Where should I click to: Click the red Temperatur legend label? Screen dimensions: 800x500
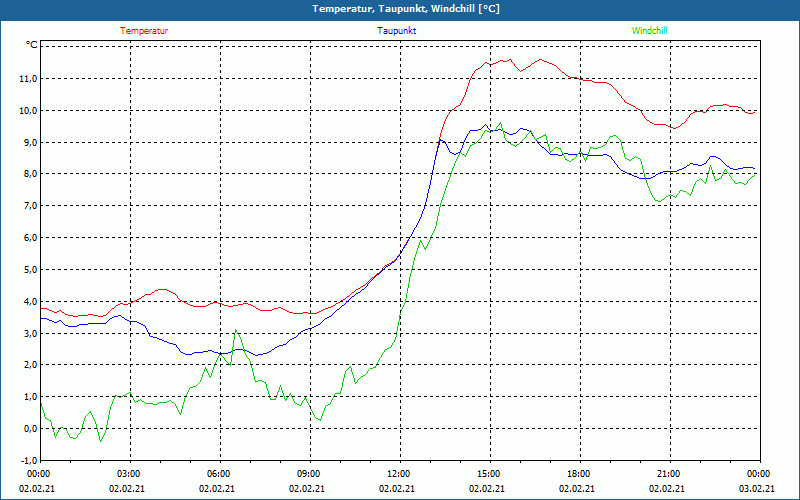click(x=144, y=31)
